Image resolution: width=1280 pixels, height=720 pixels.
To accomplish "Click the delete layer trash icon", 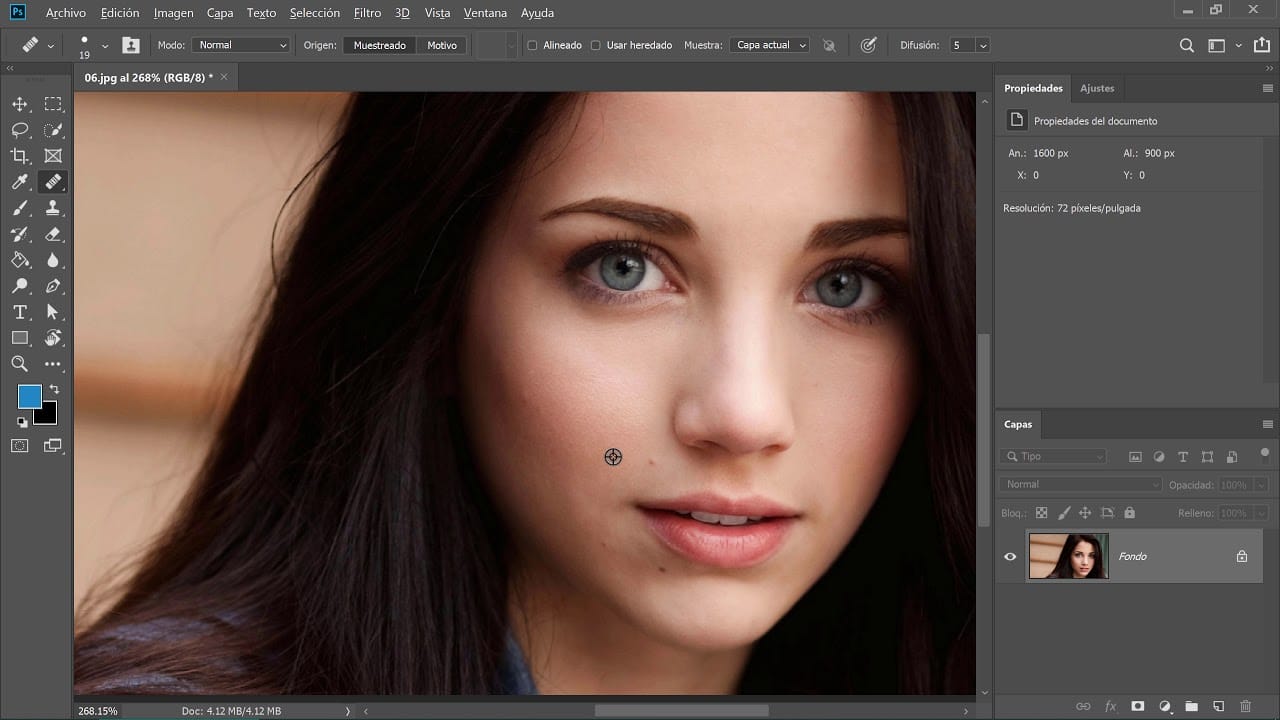I will pos(1245,707).
